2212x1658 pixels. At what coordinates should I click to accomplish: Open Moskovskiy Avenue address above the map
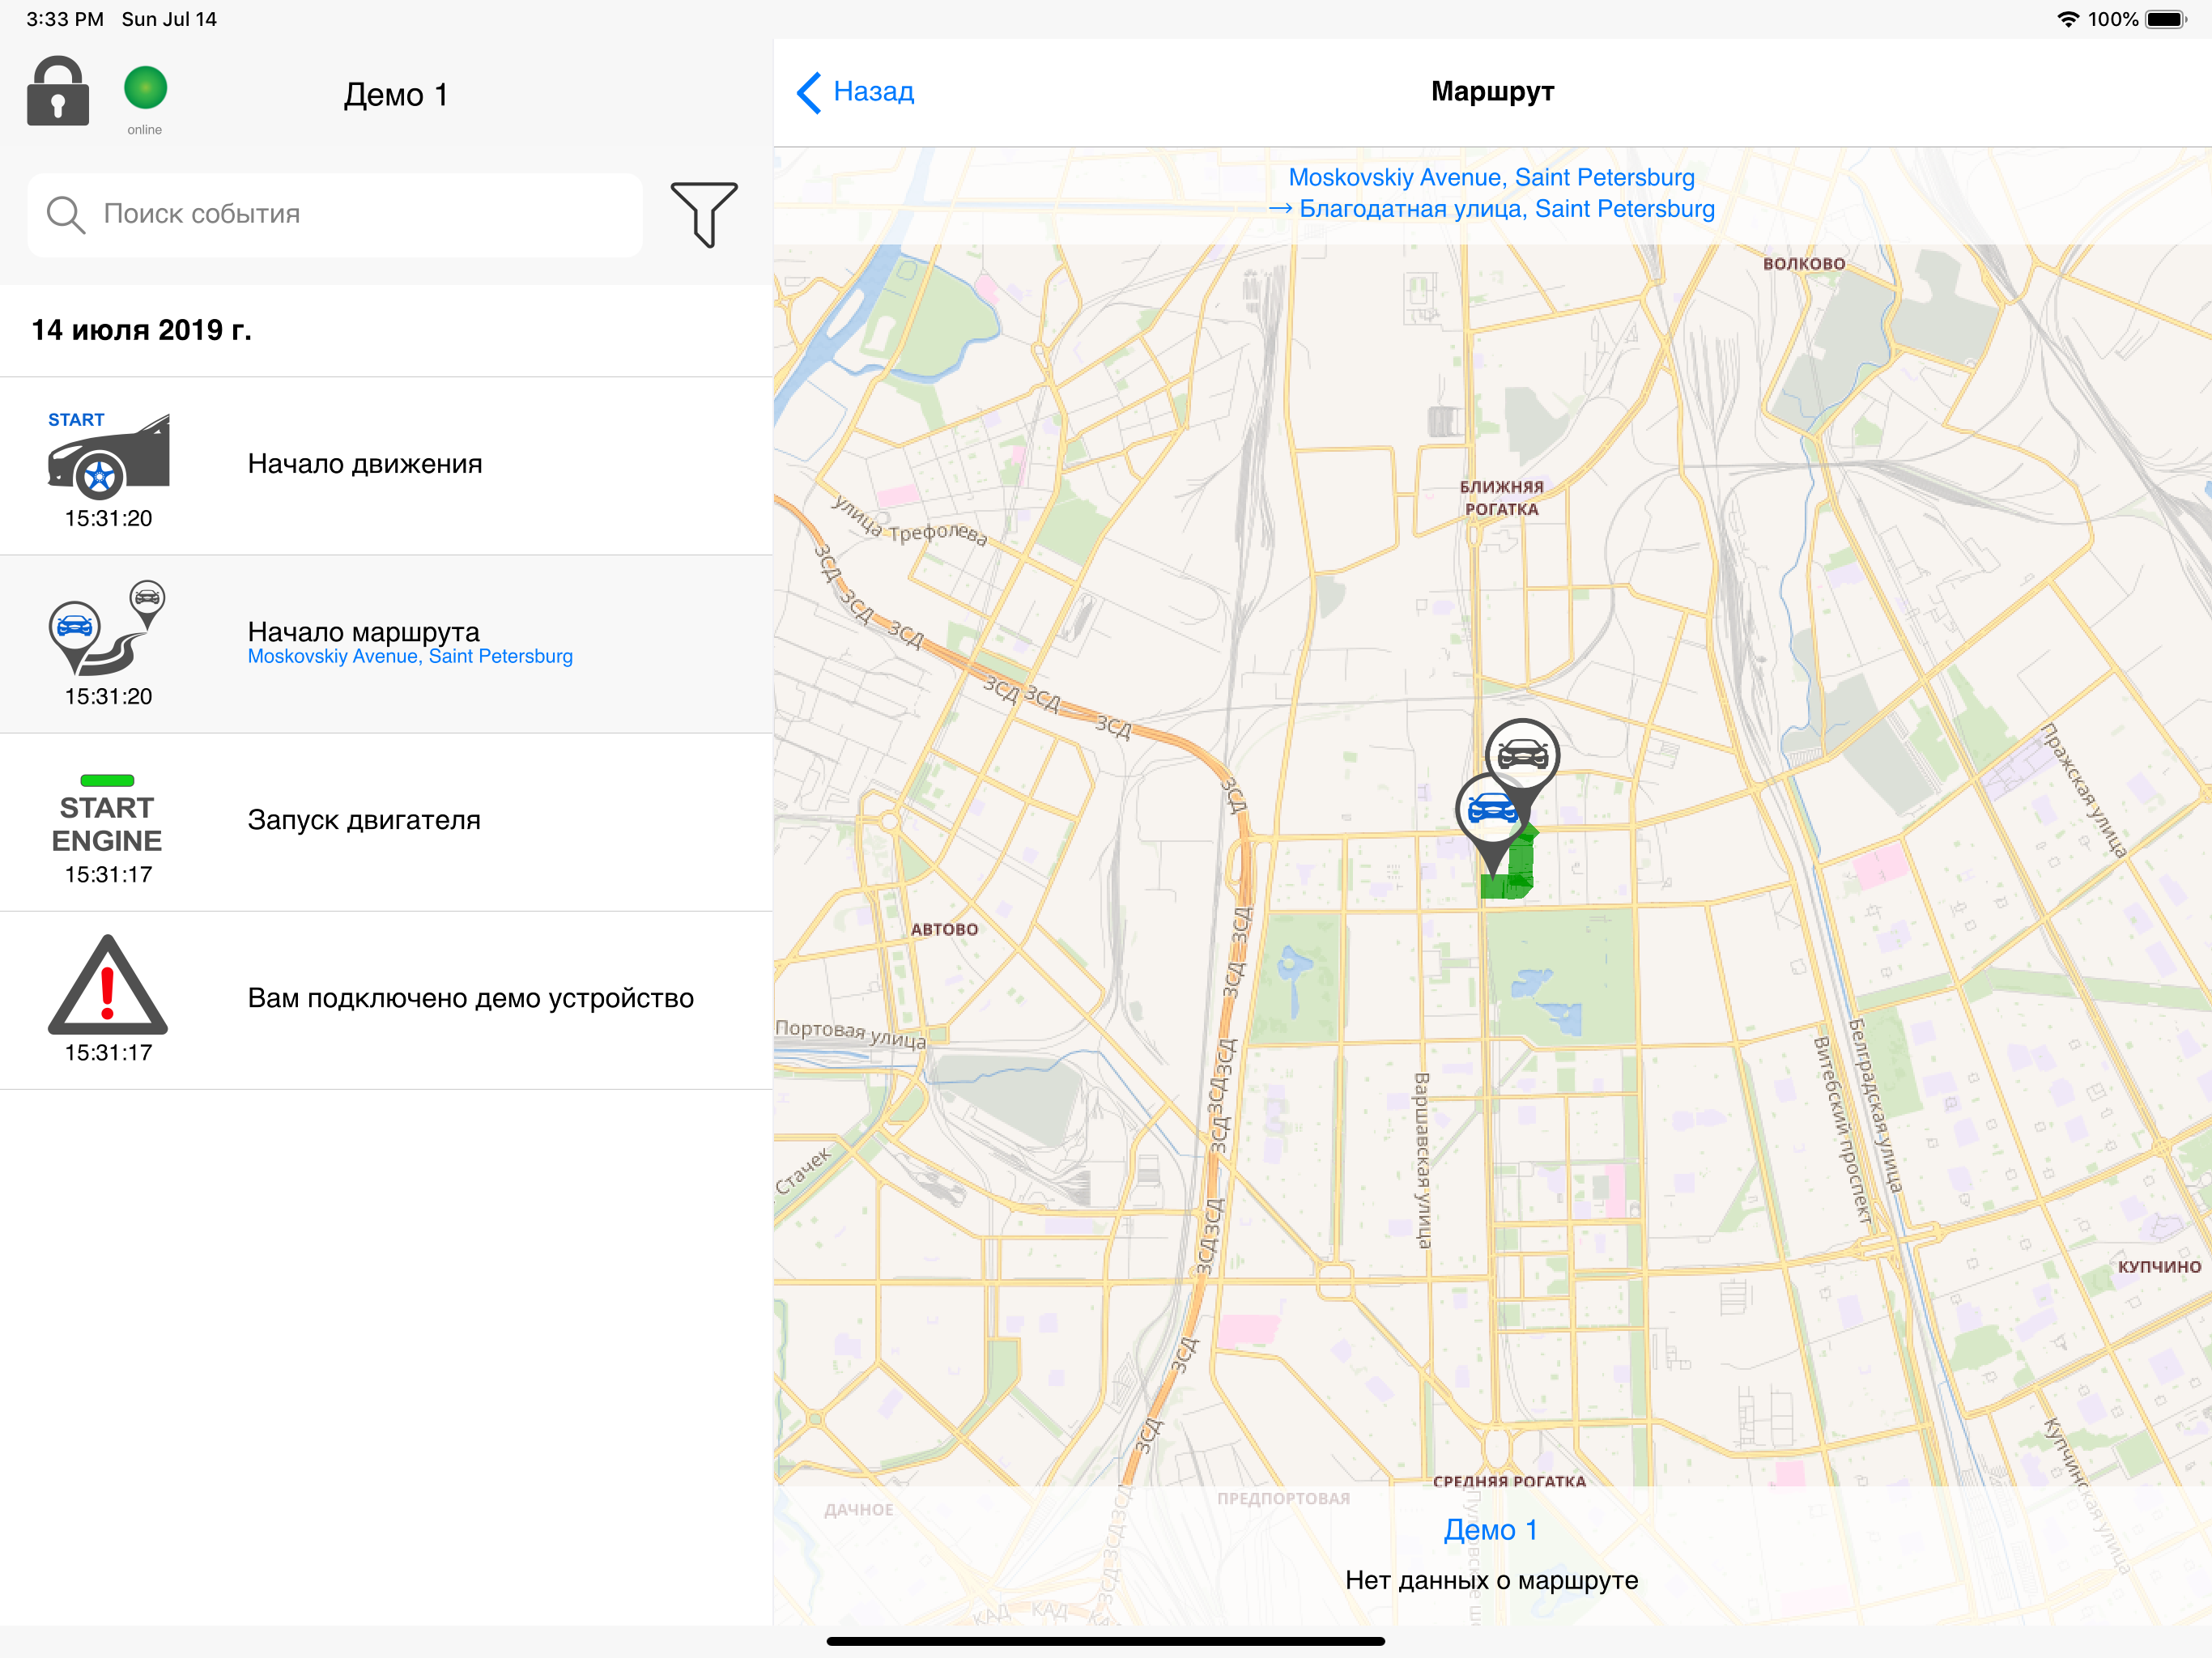1491,177
